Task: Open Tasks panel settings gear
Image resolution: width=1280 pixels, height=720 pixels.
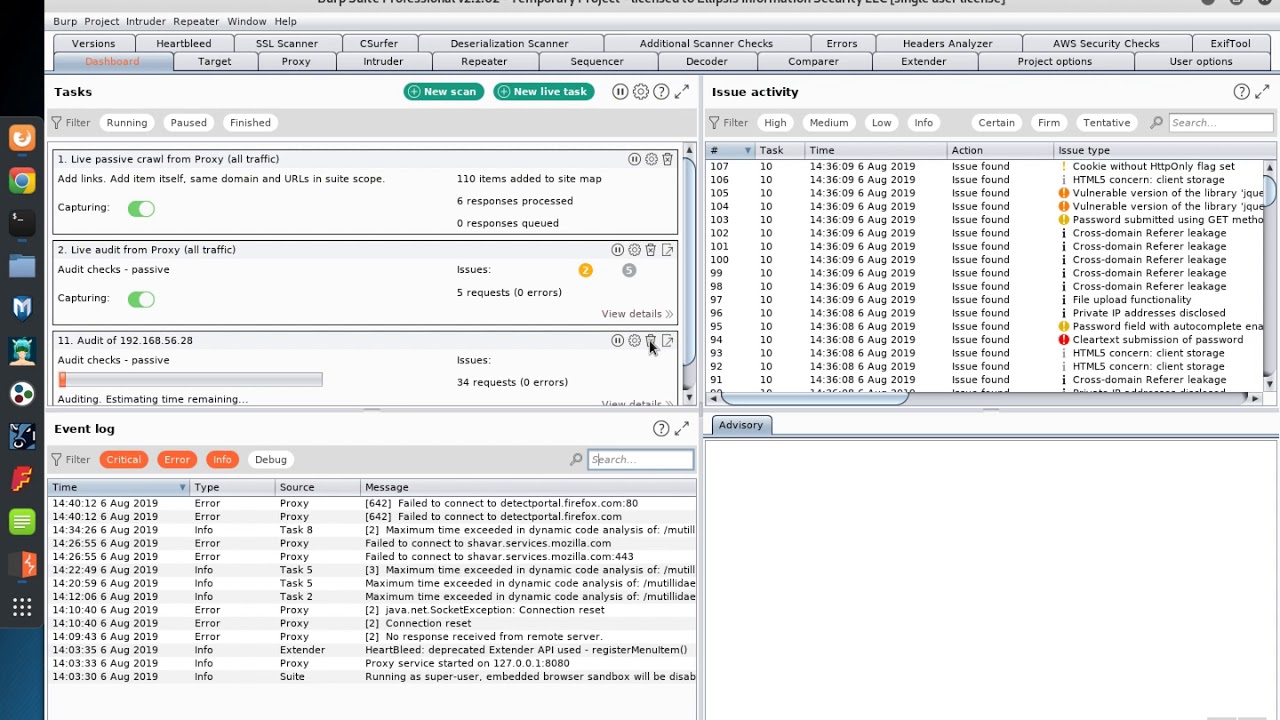Action: tap(640, 92)
